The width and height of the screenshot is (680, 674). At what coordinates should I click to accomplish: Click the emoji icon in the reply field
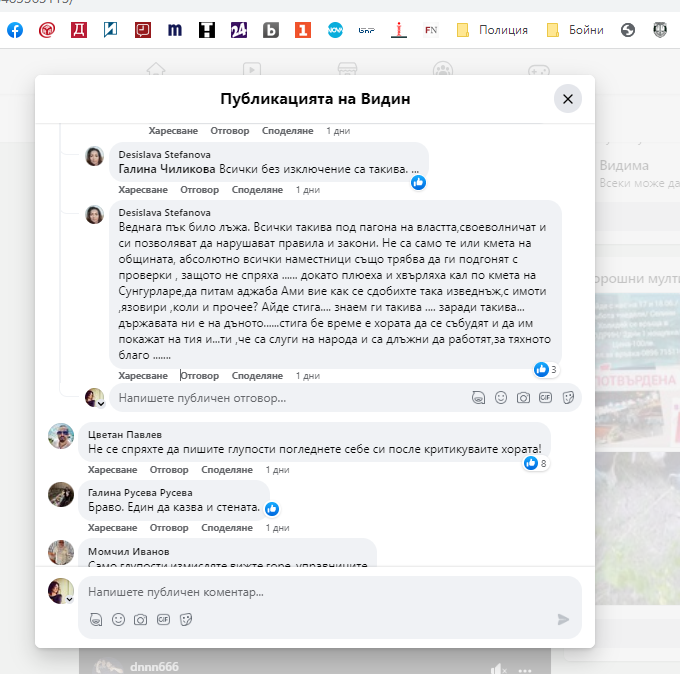point(500,398)
